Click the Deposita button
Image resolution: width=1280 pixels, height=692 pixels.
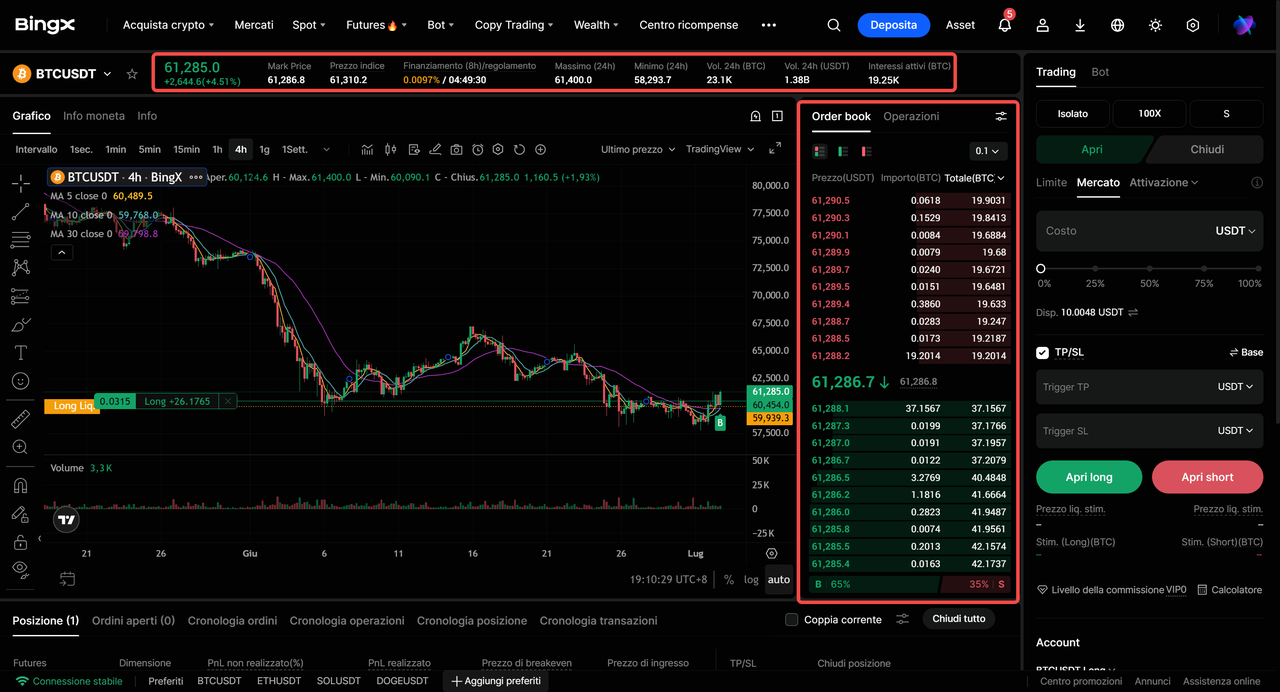pos(893,25)
